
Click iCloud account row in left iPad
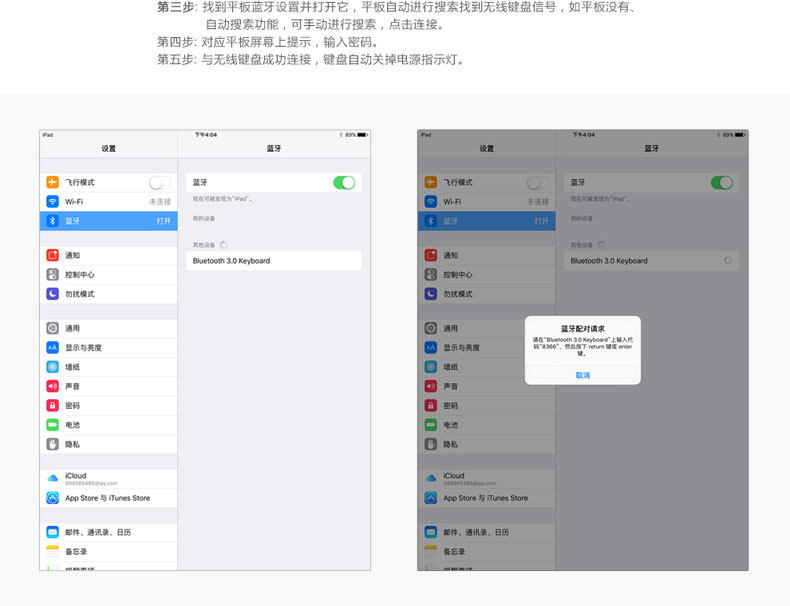(x=109, y=479)
